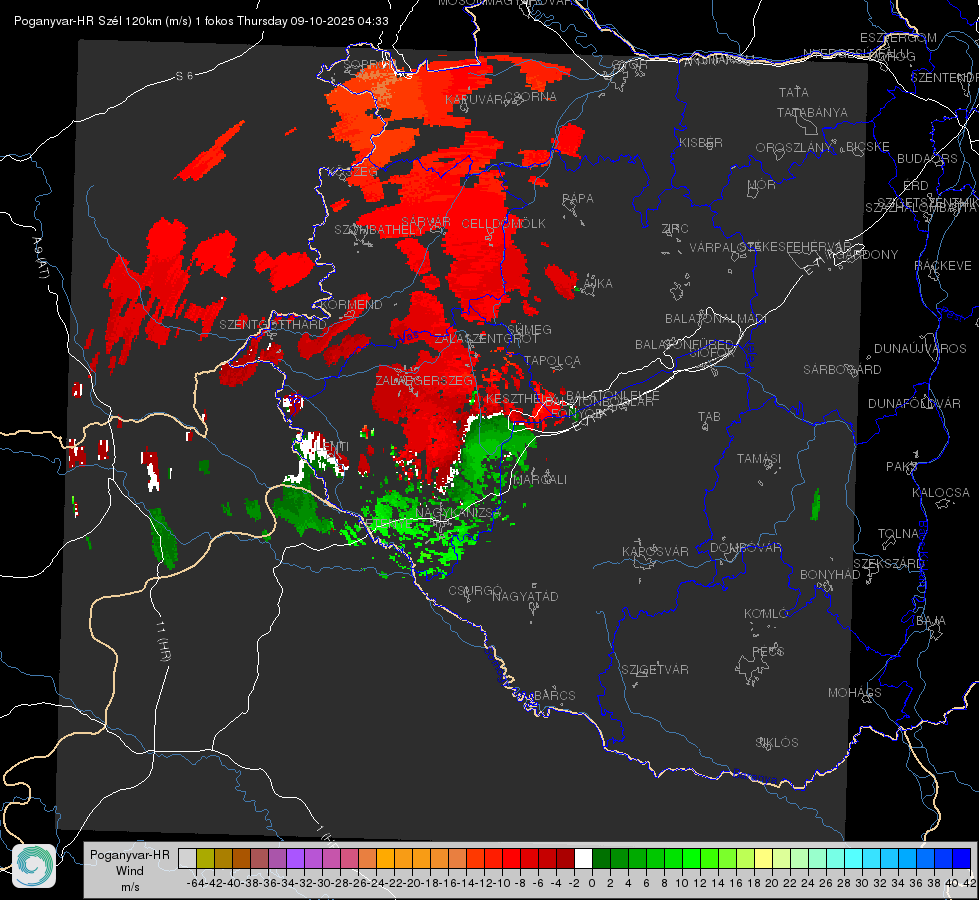Image resolution: width=979 pixels, height=900 pixels.
Task: Click the ERD town label
Action: tap(916, 186)
